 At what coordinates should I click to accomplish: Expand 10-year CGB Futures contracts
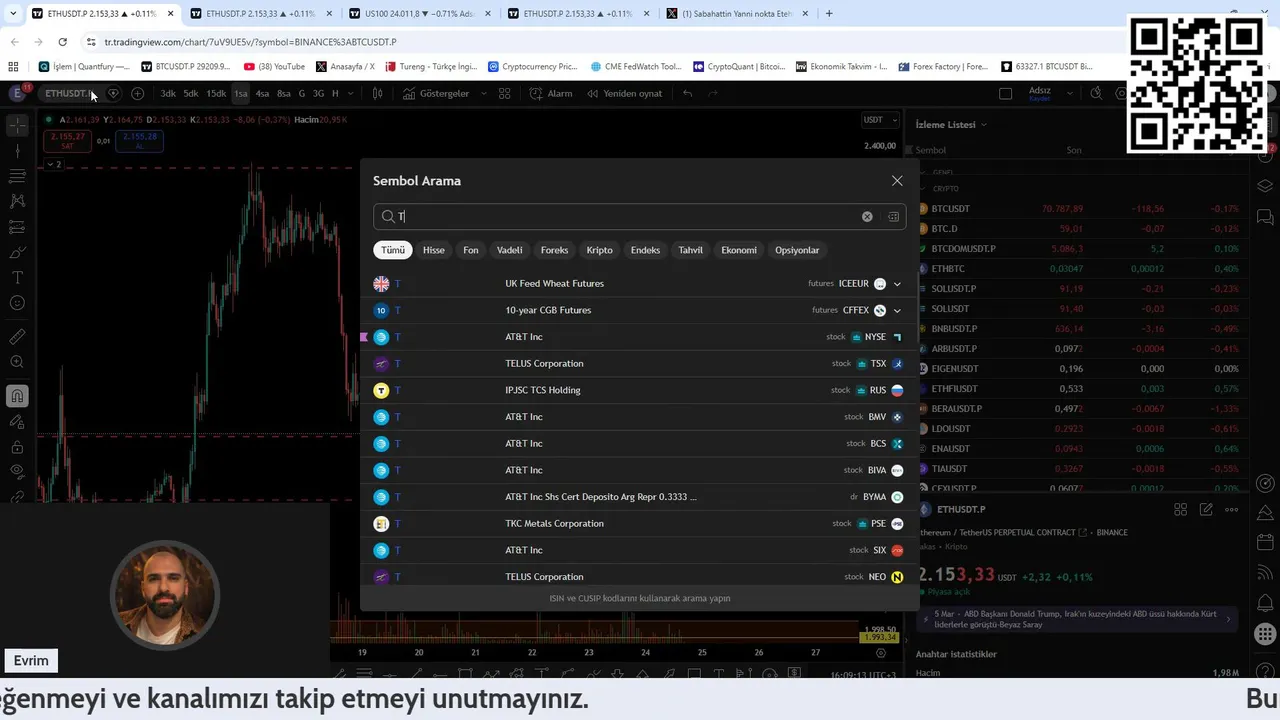(x=897, y=311)
